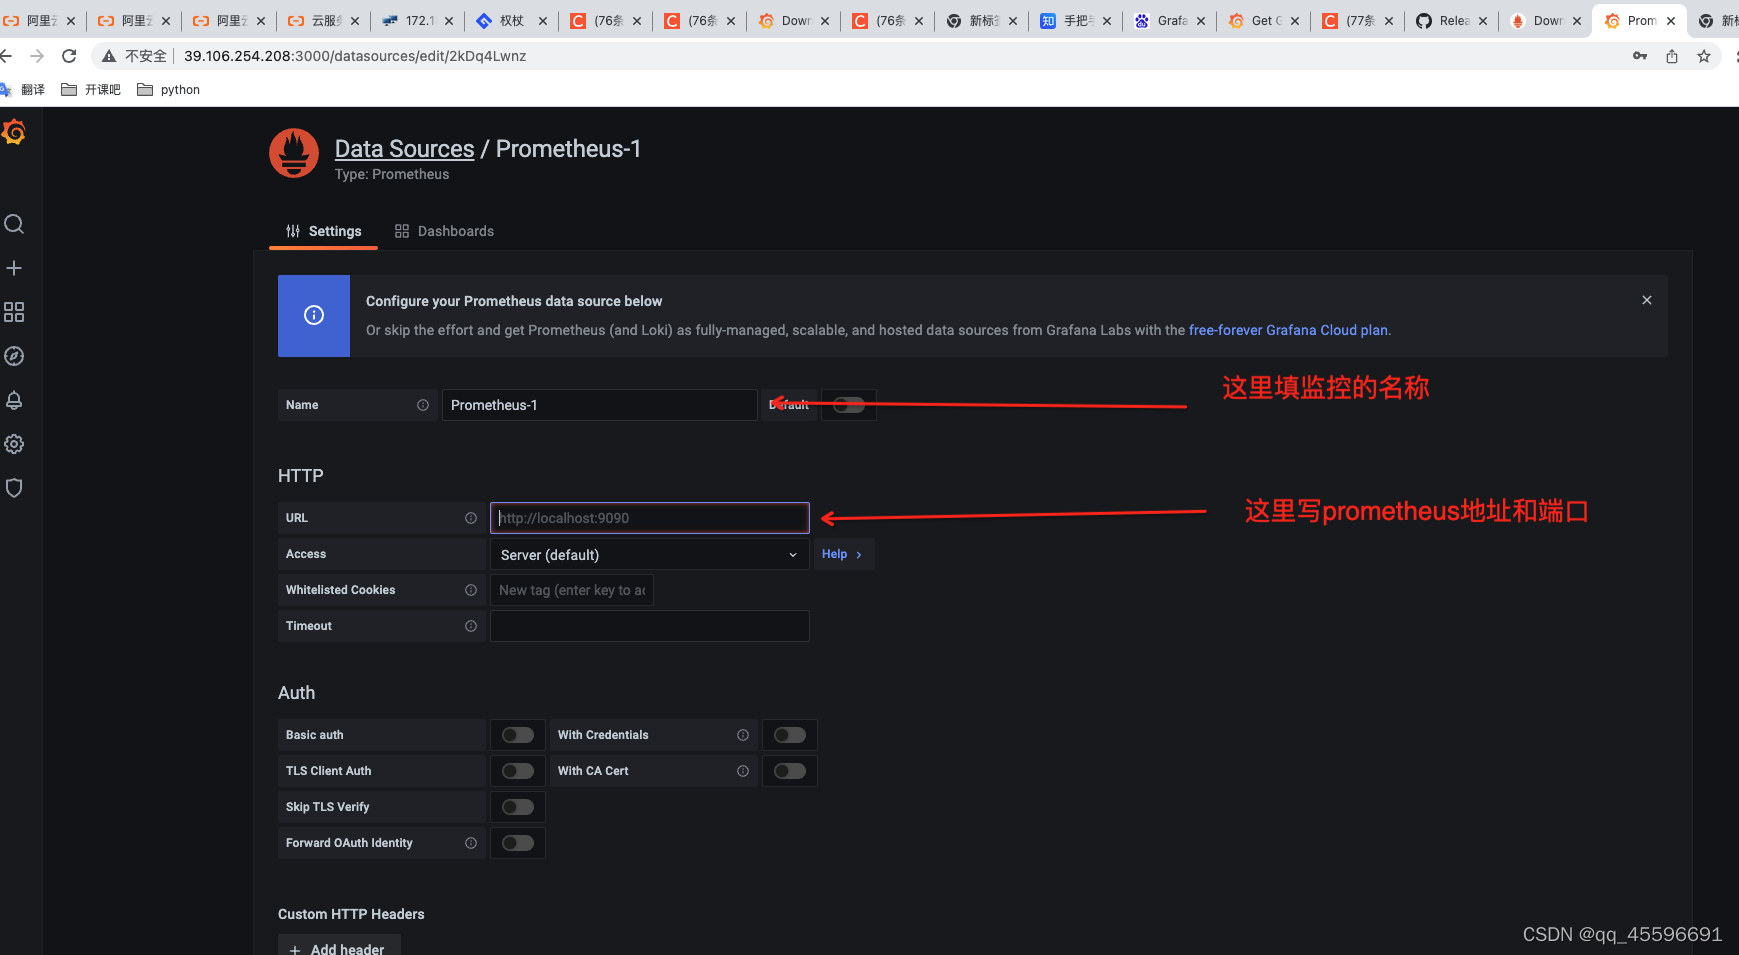
Task: Open the python bookmarks folder
Action: click(168, 90)
